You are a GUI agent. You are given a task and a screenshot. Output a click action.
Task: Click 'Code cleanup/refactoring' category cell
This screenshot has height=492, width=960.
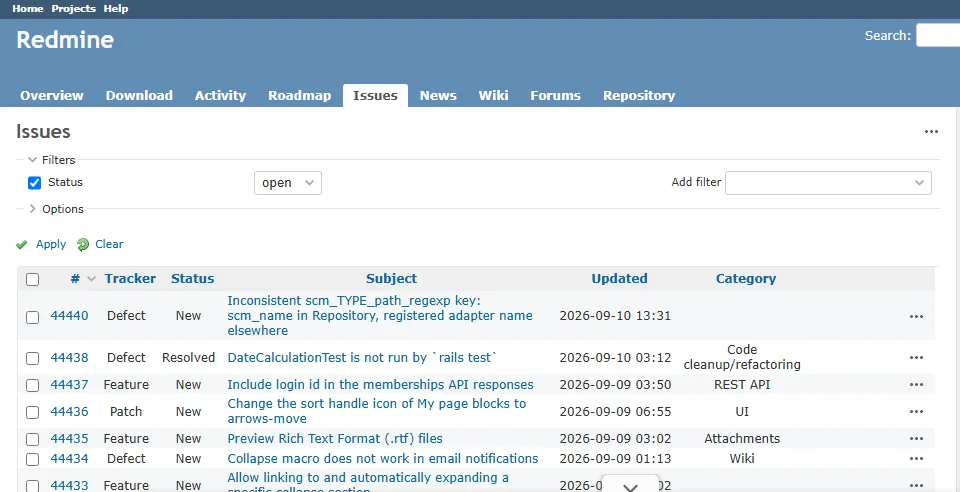pos(742,357)
